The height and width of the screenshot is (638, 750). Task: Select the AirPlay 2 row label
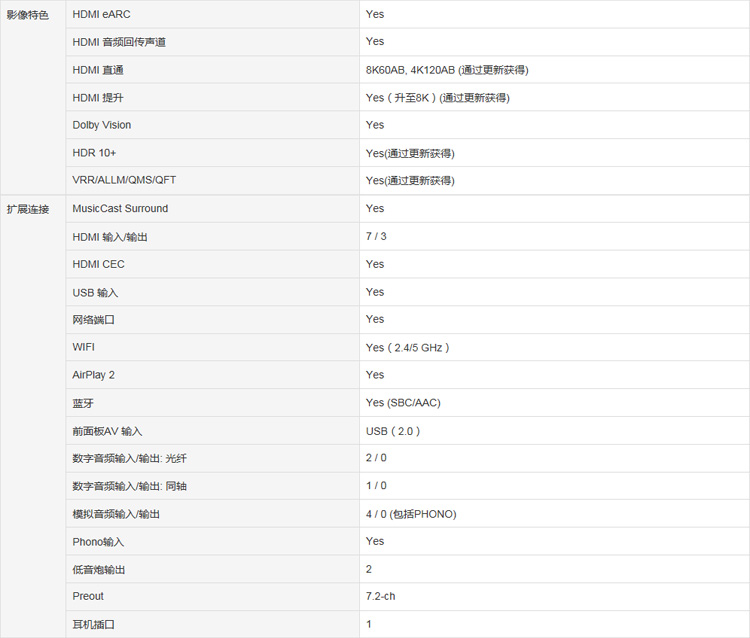(x=93, y=375)
